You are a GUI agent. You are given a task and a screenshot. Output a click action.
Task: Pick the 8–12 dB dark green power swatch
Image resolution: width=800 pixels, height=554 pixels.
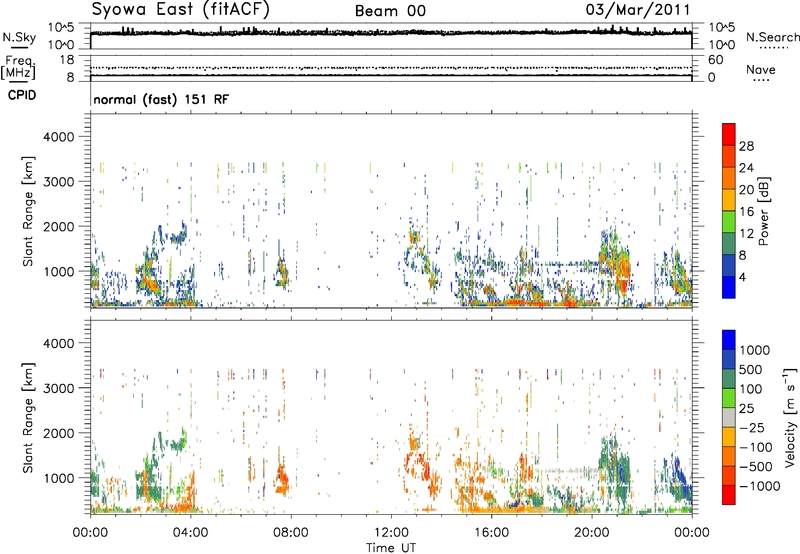point(729,243)
